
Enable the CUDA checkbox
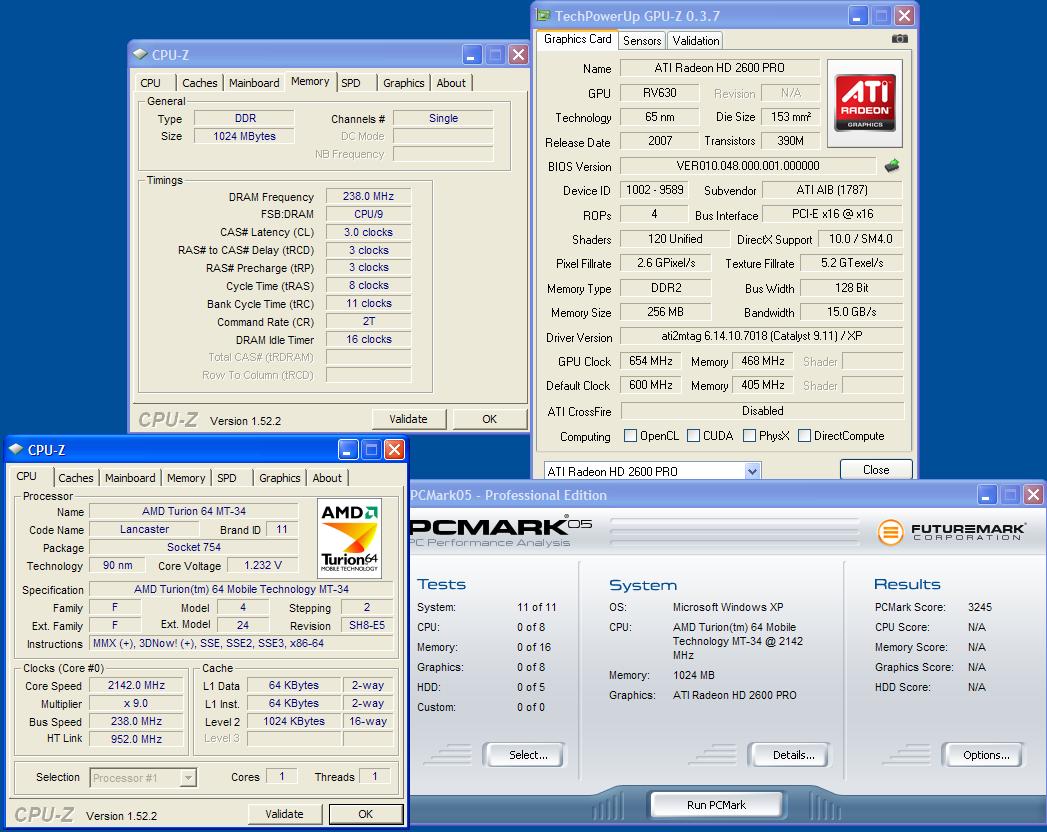(x=693, y=435)
